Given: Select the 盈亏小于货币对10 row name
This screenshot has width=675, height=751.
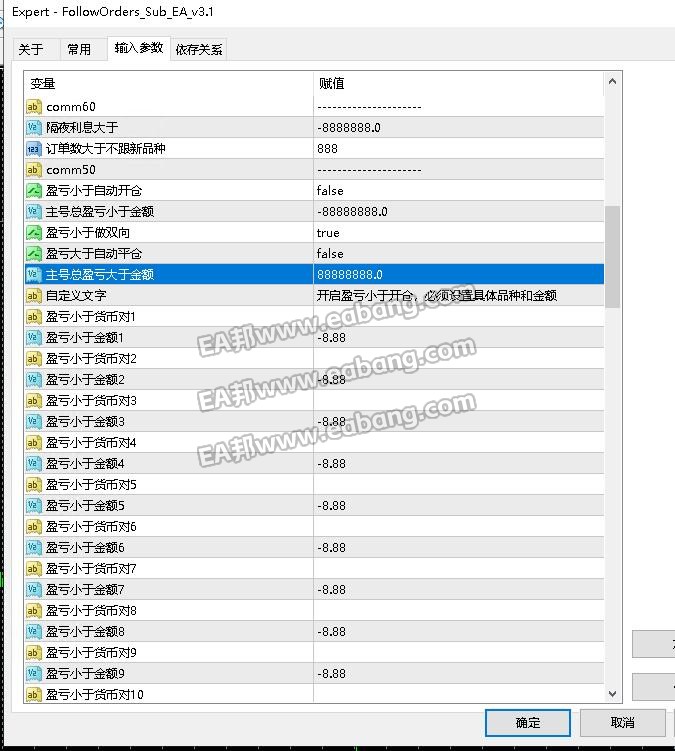Looking at the screenshot, I should 95,695.
